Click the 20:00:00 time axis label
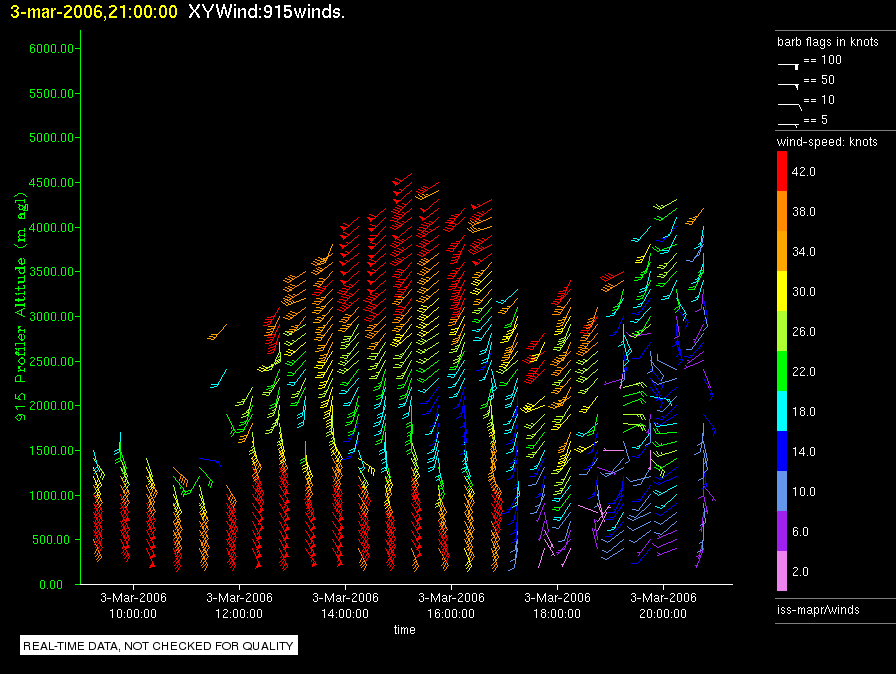The height and width of the screenshot is (674, 896). point(663,614)
